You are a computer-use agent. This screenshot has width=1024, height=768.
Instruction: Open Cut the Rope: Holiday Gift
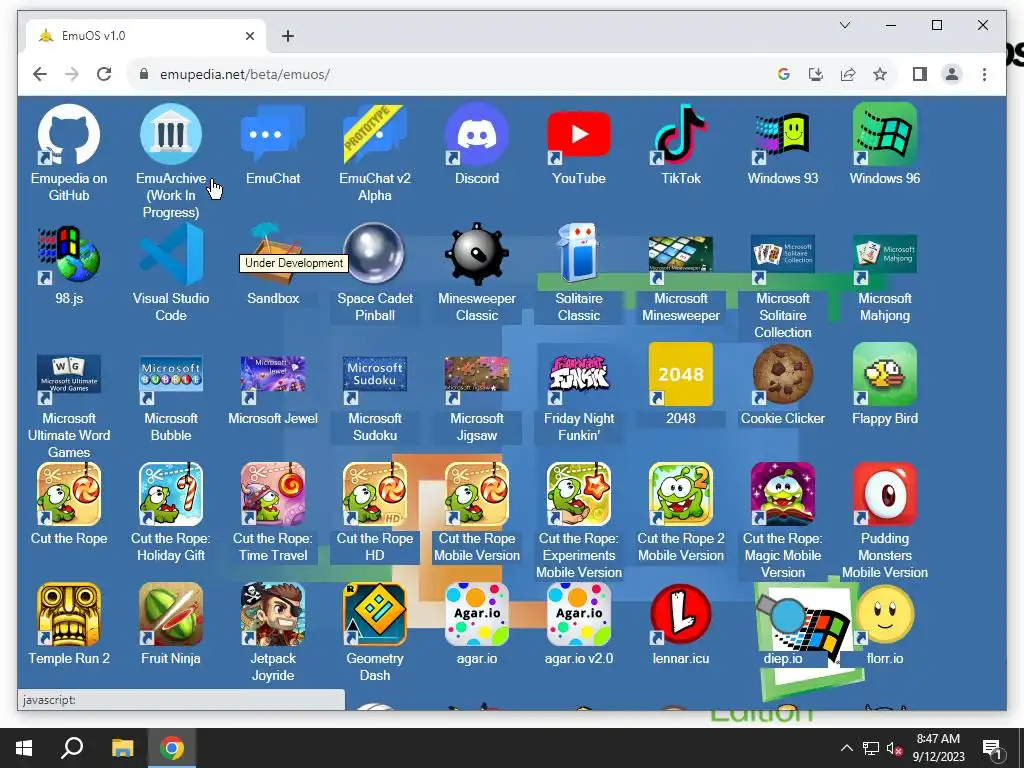[x=170, y=494]
